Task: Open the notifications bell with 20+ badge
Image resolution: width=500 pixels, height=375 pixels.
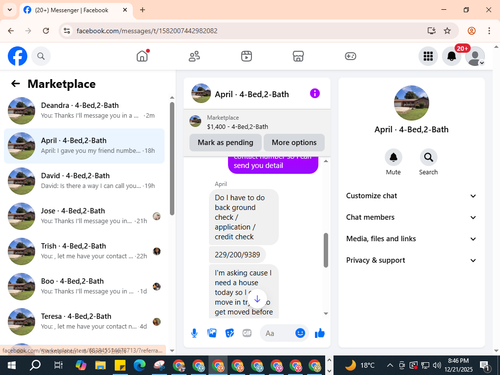Action: [x=452, y=56]
